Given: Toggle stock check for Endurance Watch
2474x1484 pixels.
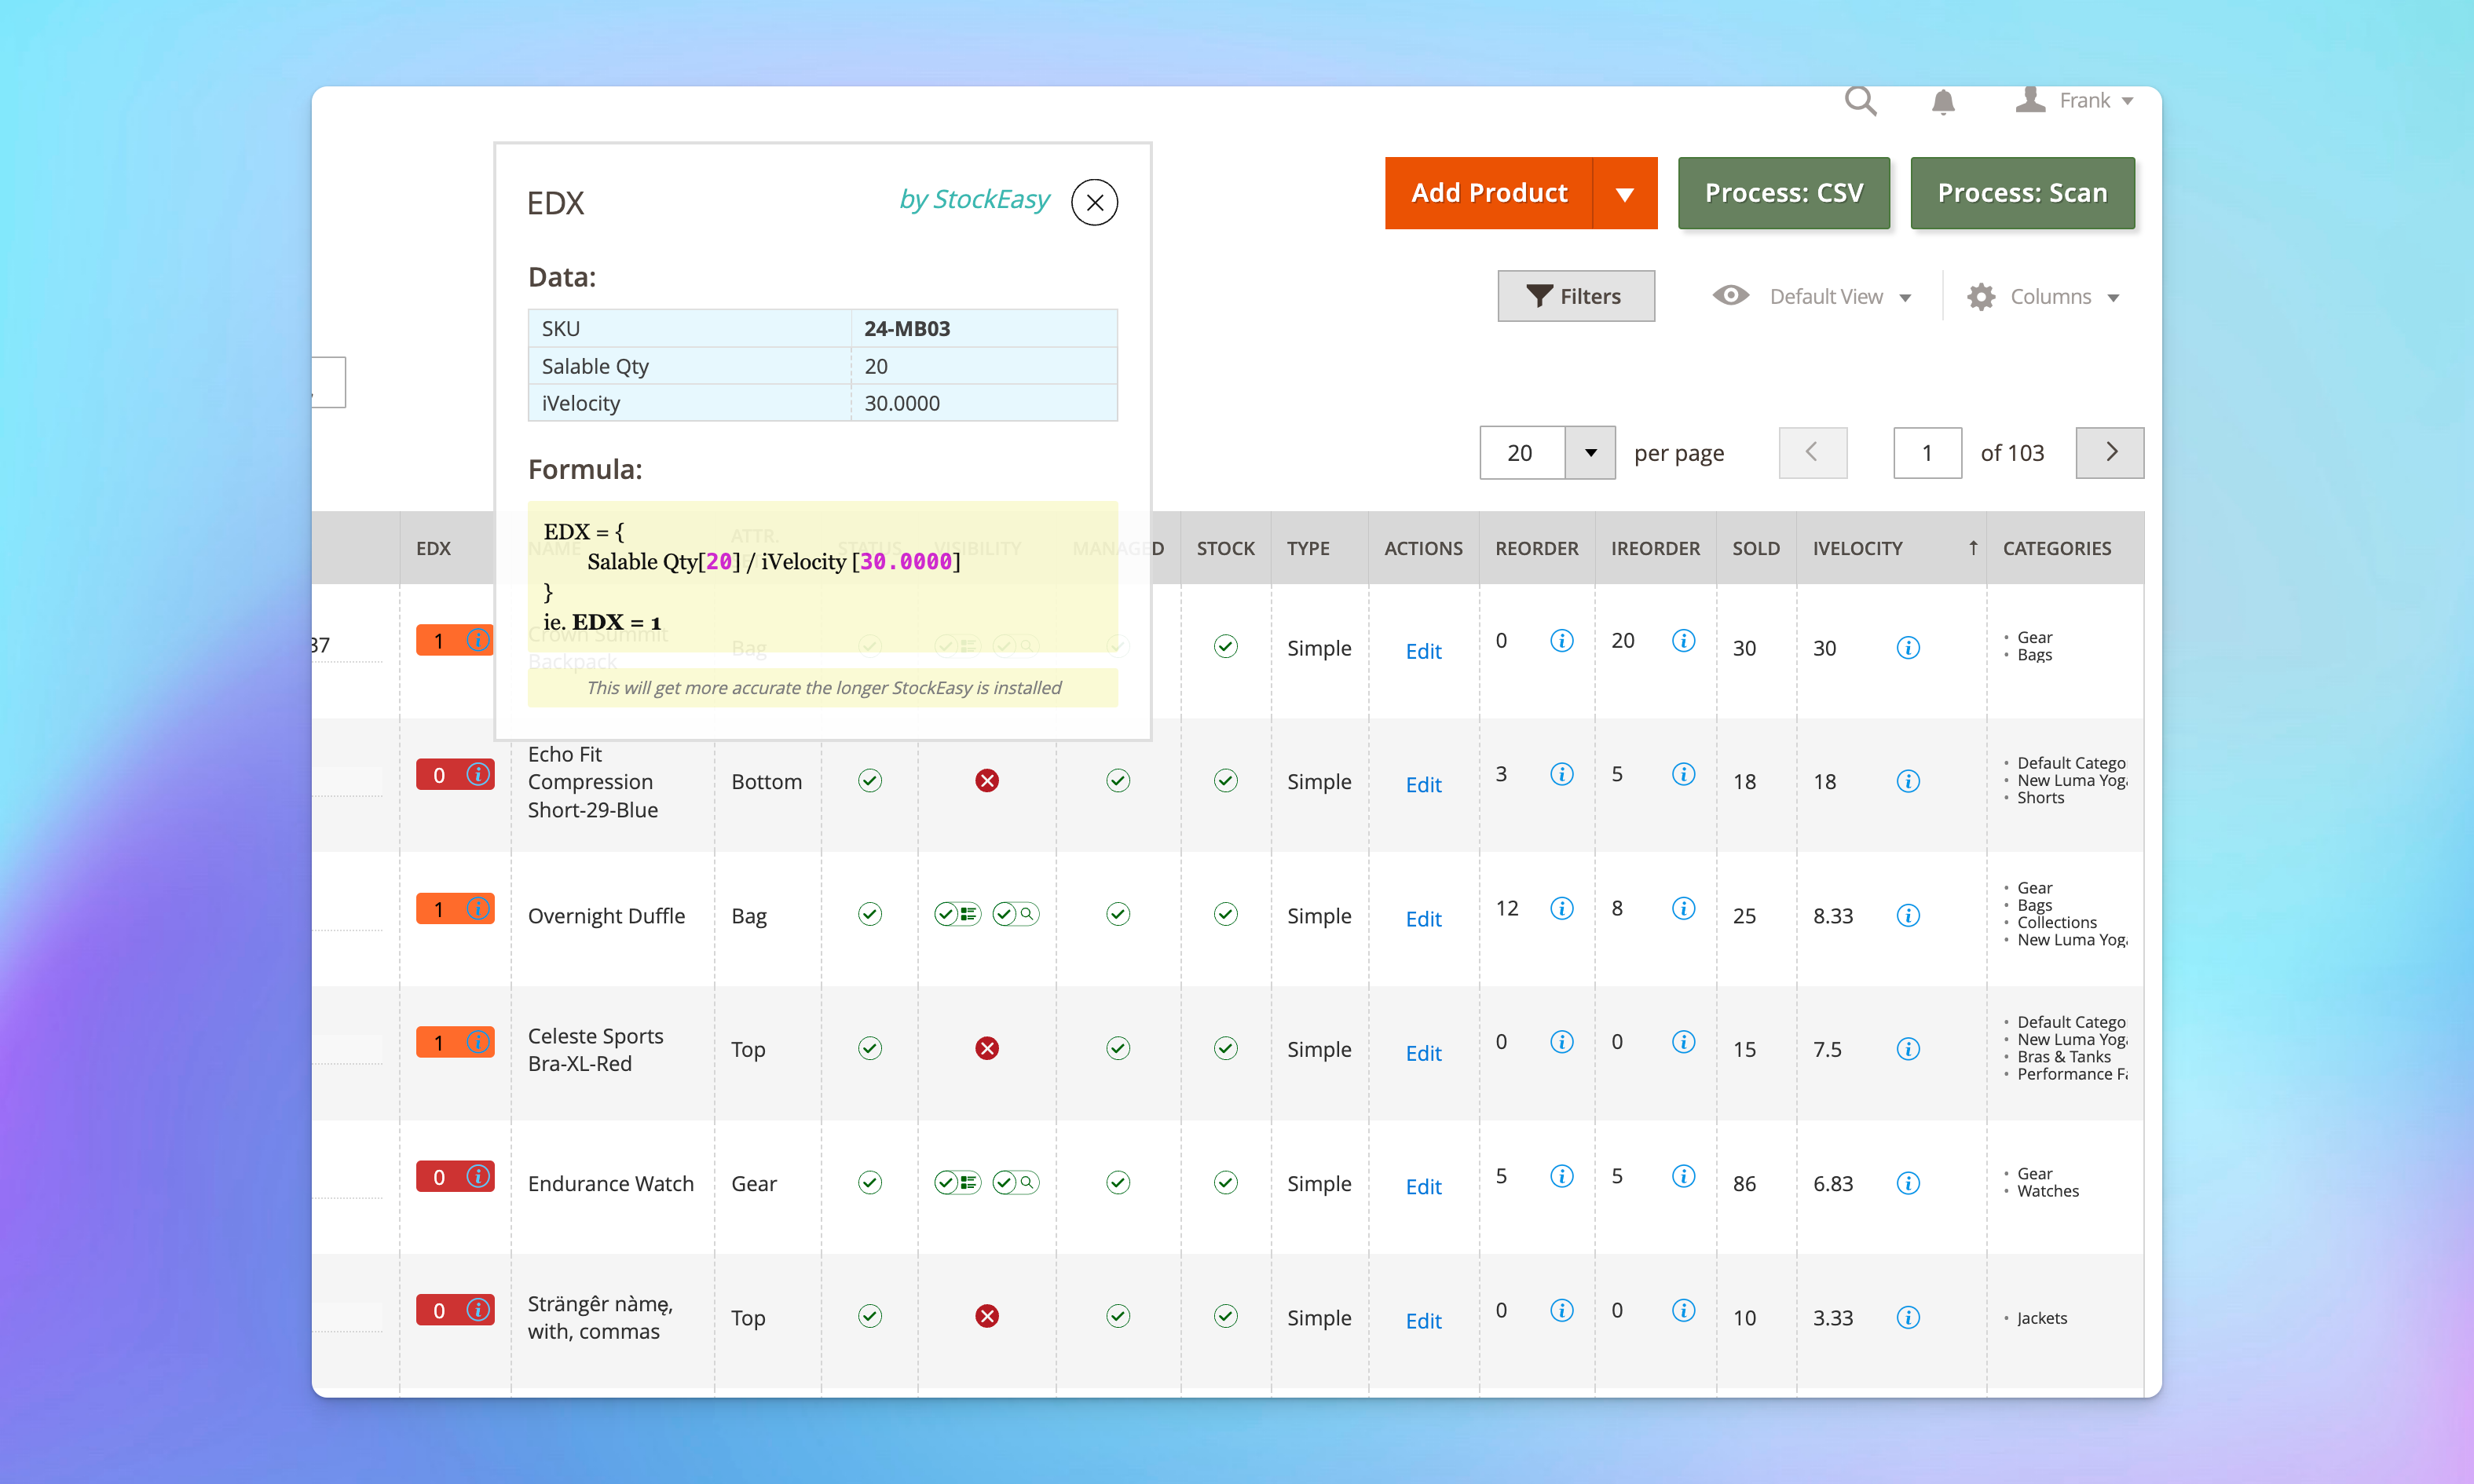Looking at the screenshot, I should 1225,1183.
